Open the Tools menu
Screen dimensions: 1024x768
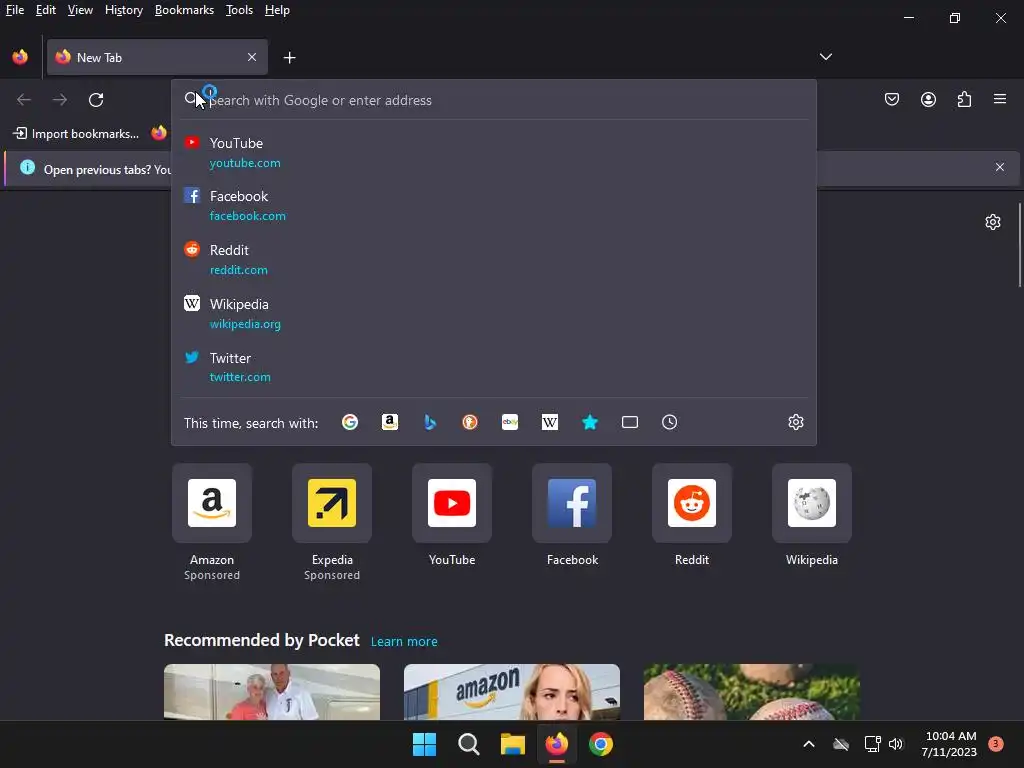[239, 10]
